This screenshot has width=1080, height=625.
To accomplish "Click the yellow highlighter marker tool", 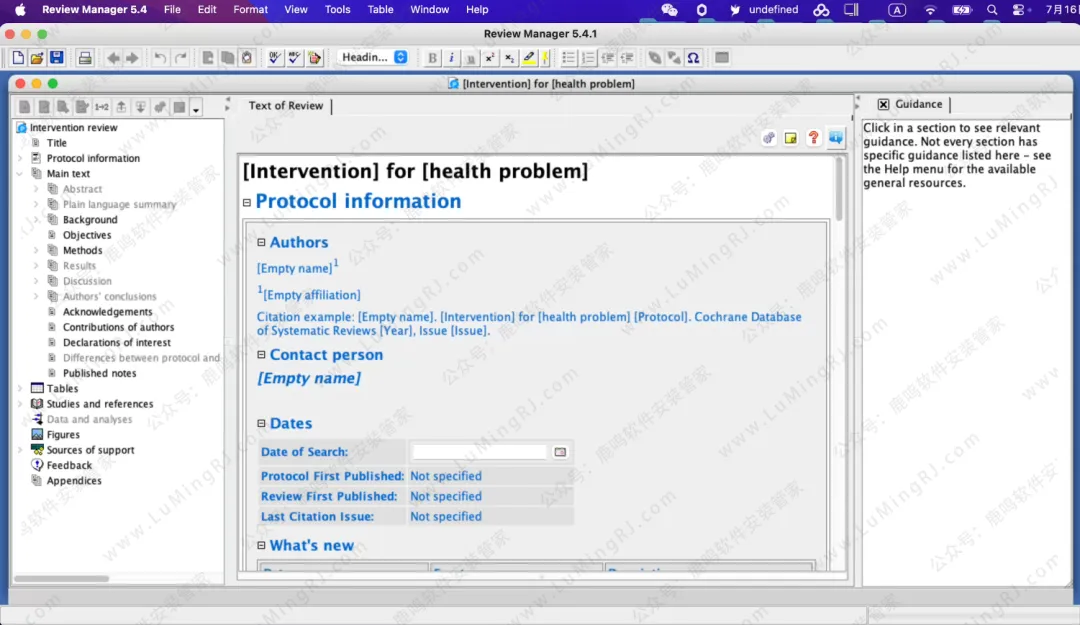I will click(529, 58).
